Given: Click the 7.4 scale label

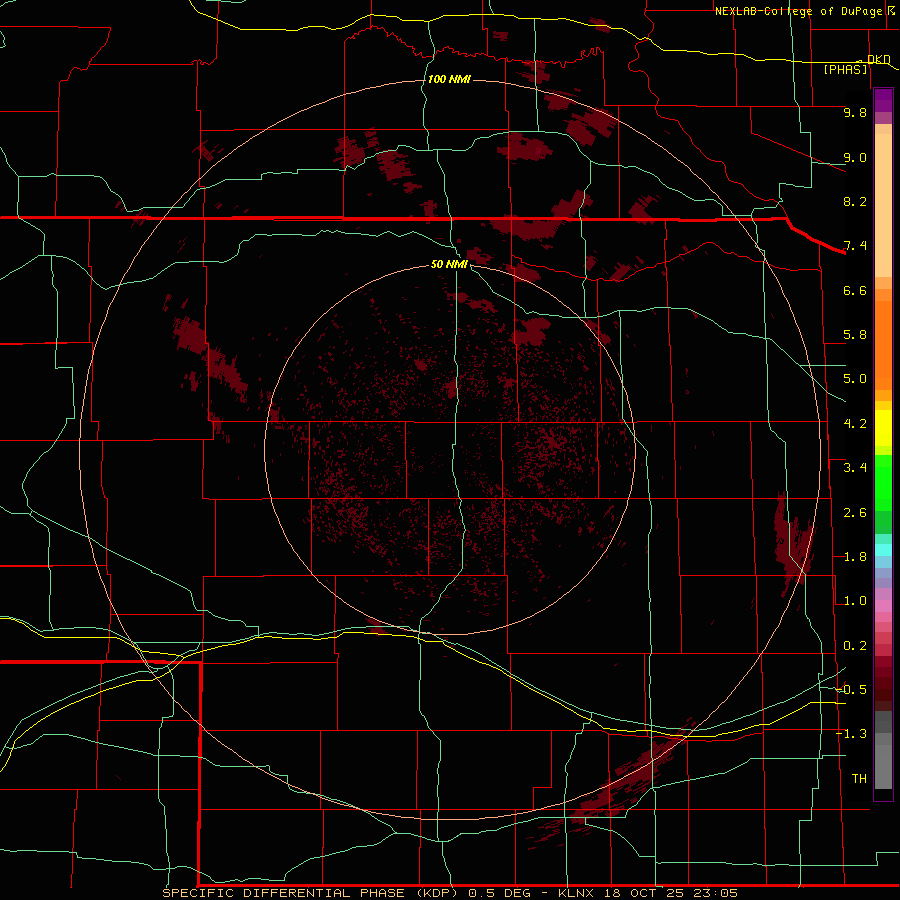Looking at the screenshot, I should coord(855,246).
